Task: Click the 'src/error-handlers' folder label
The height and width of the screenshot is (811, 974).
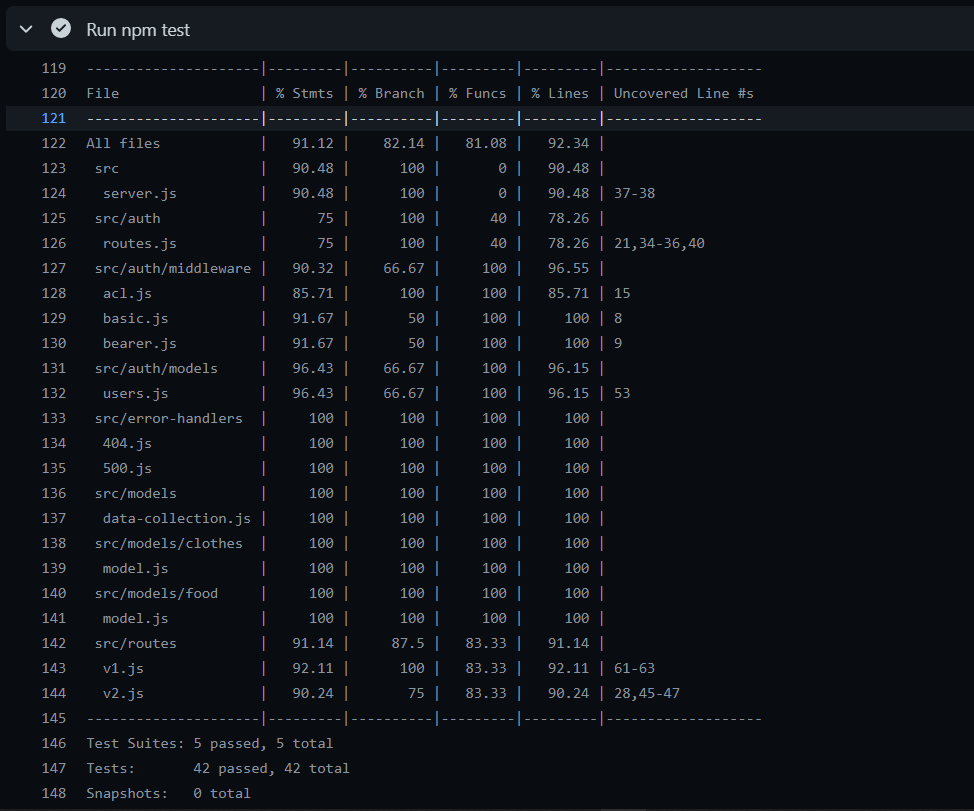Action: pyautogui.click(x=168, y=419)
